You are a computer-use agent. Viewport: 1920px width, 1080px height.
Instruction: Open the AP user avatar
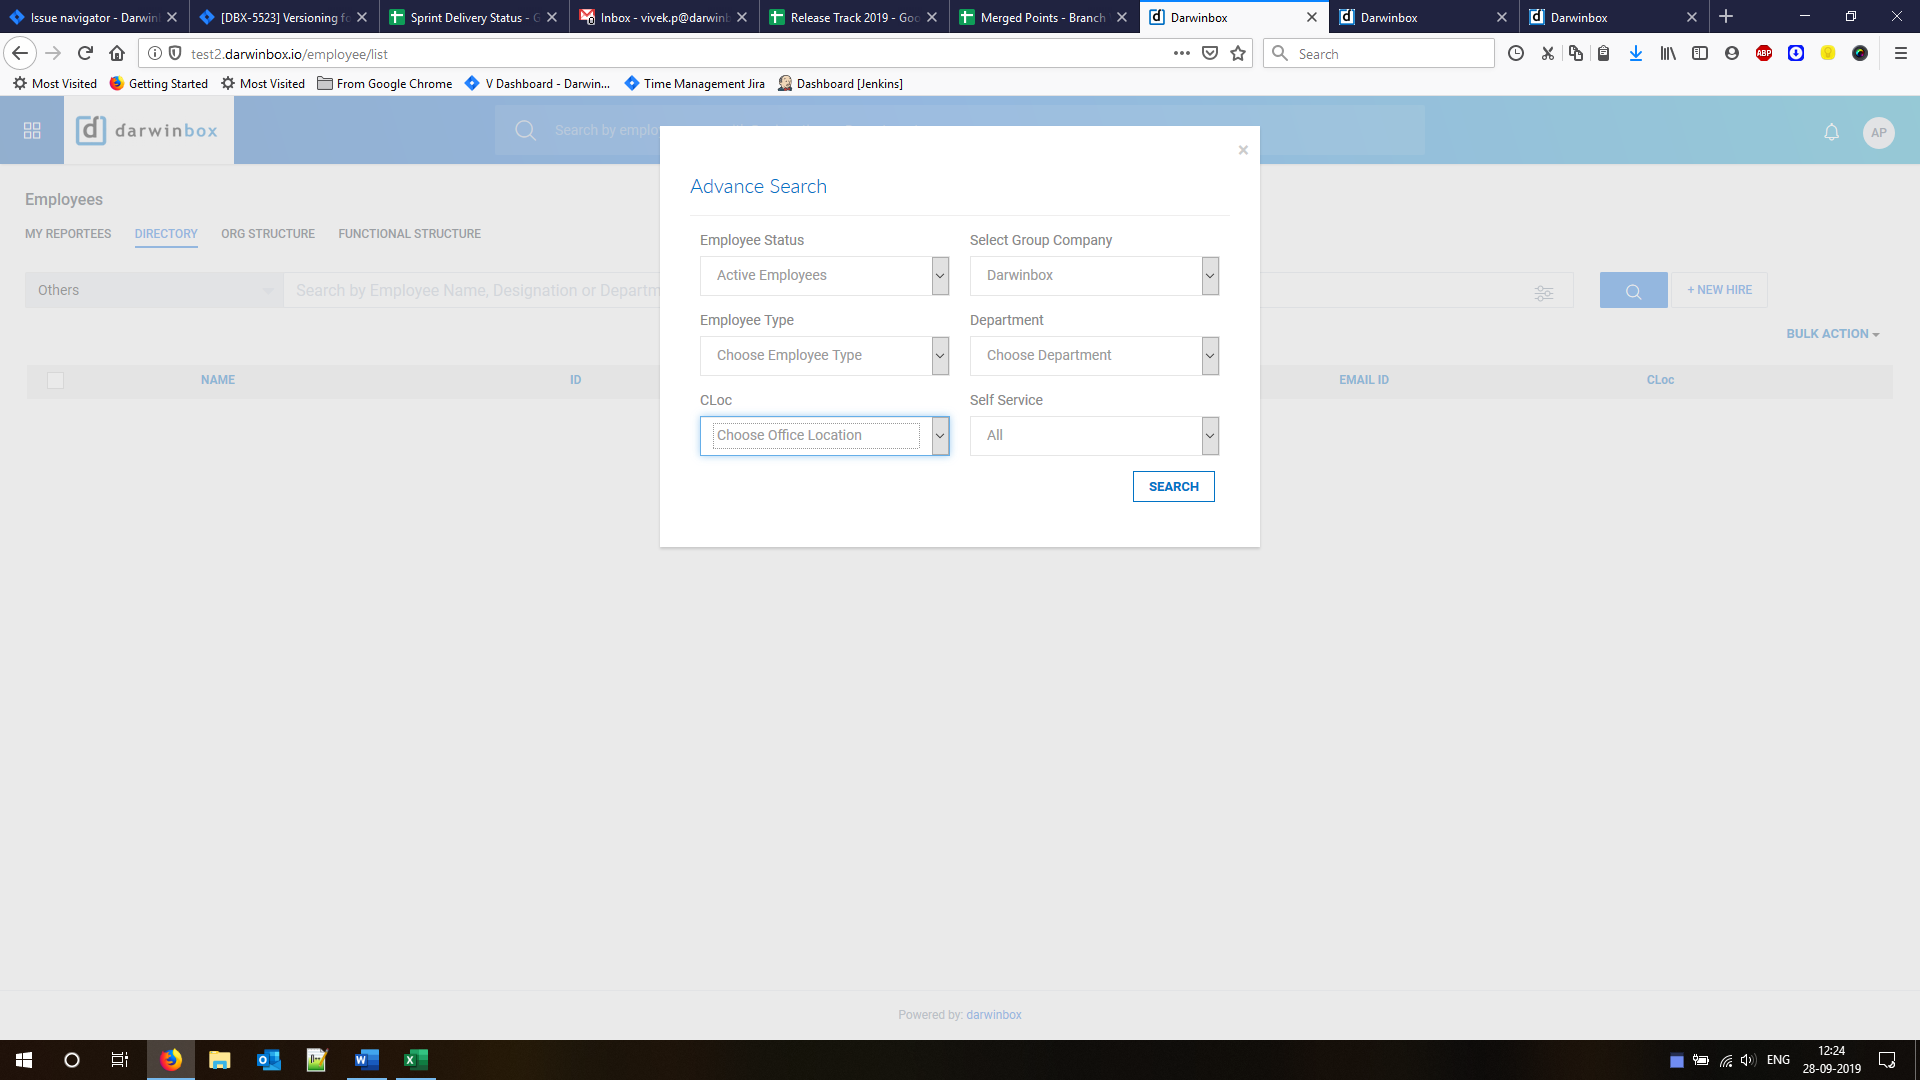pos(1878,132)
